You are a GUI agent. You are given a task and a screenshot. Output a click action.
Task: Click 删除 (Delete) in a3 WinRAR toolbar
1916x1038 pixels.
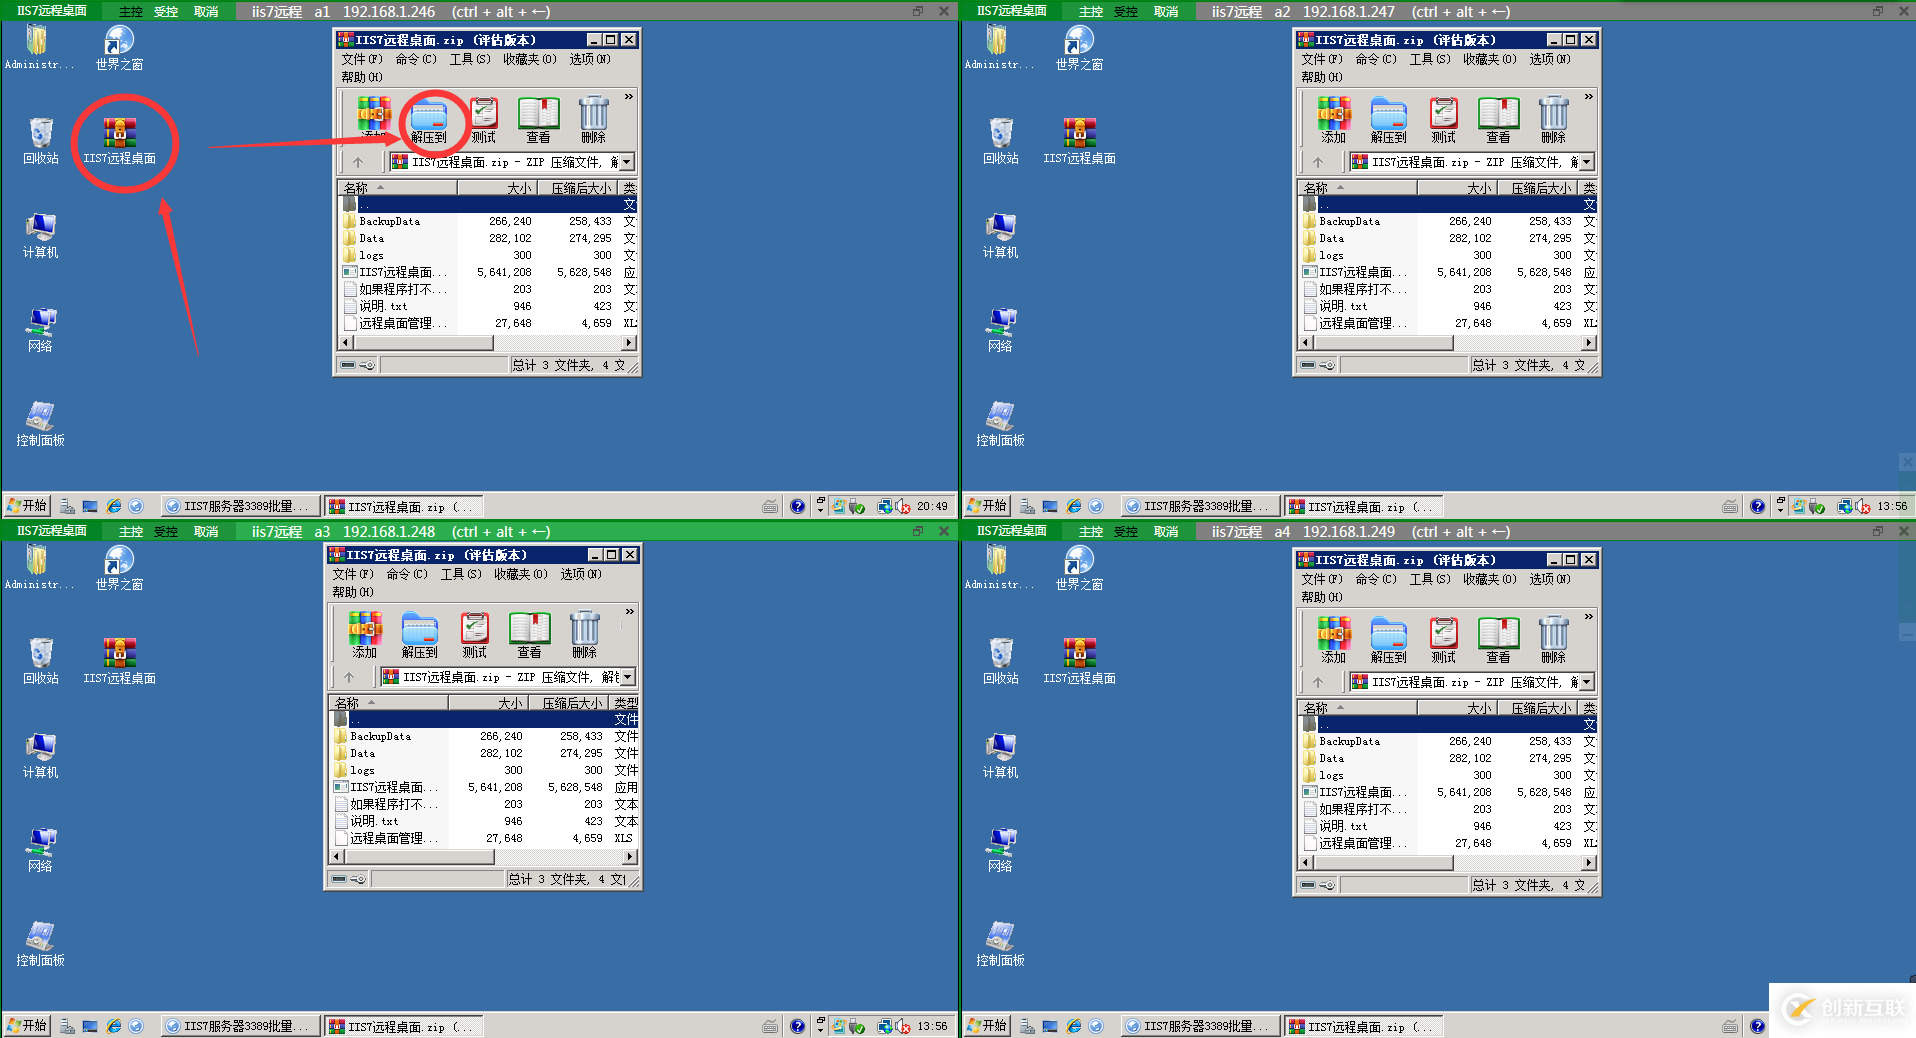[x=585, y=635]
